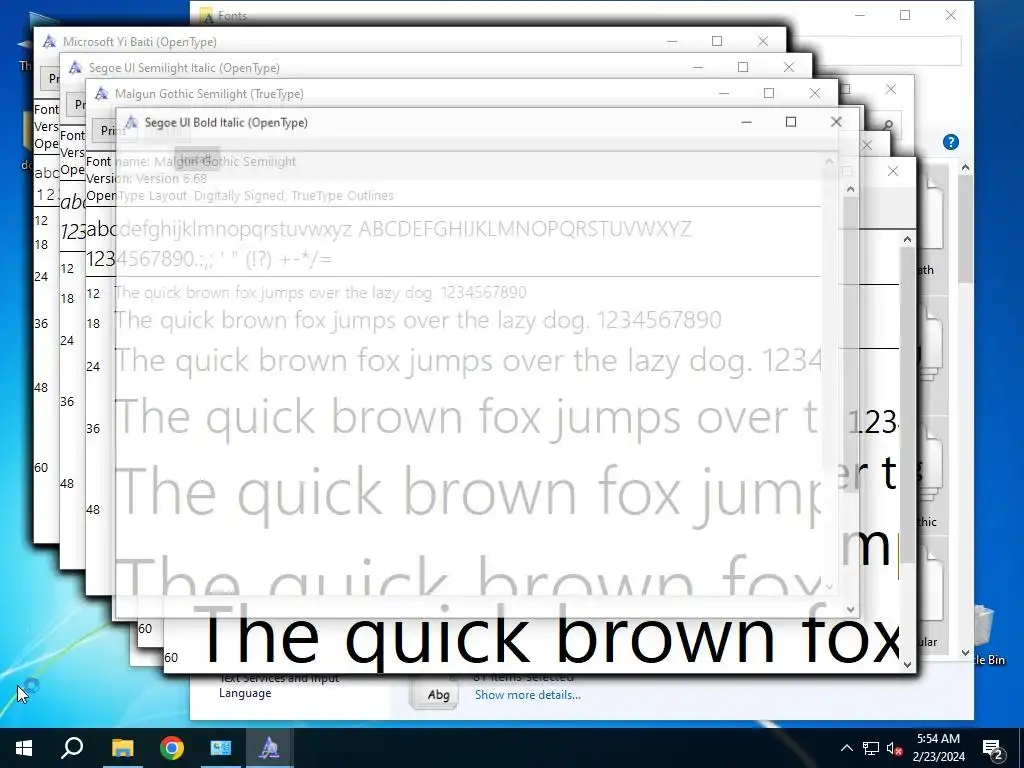Click the Fonts window scrollbar down arrow
1024x768 pixels.
point(965,653)
